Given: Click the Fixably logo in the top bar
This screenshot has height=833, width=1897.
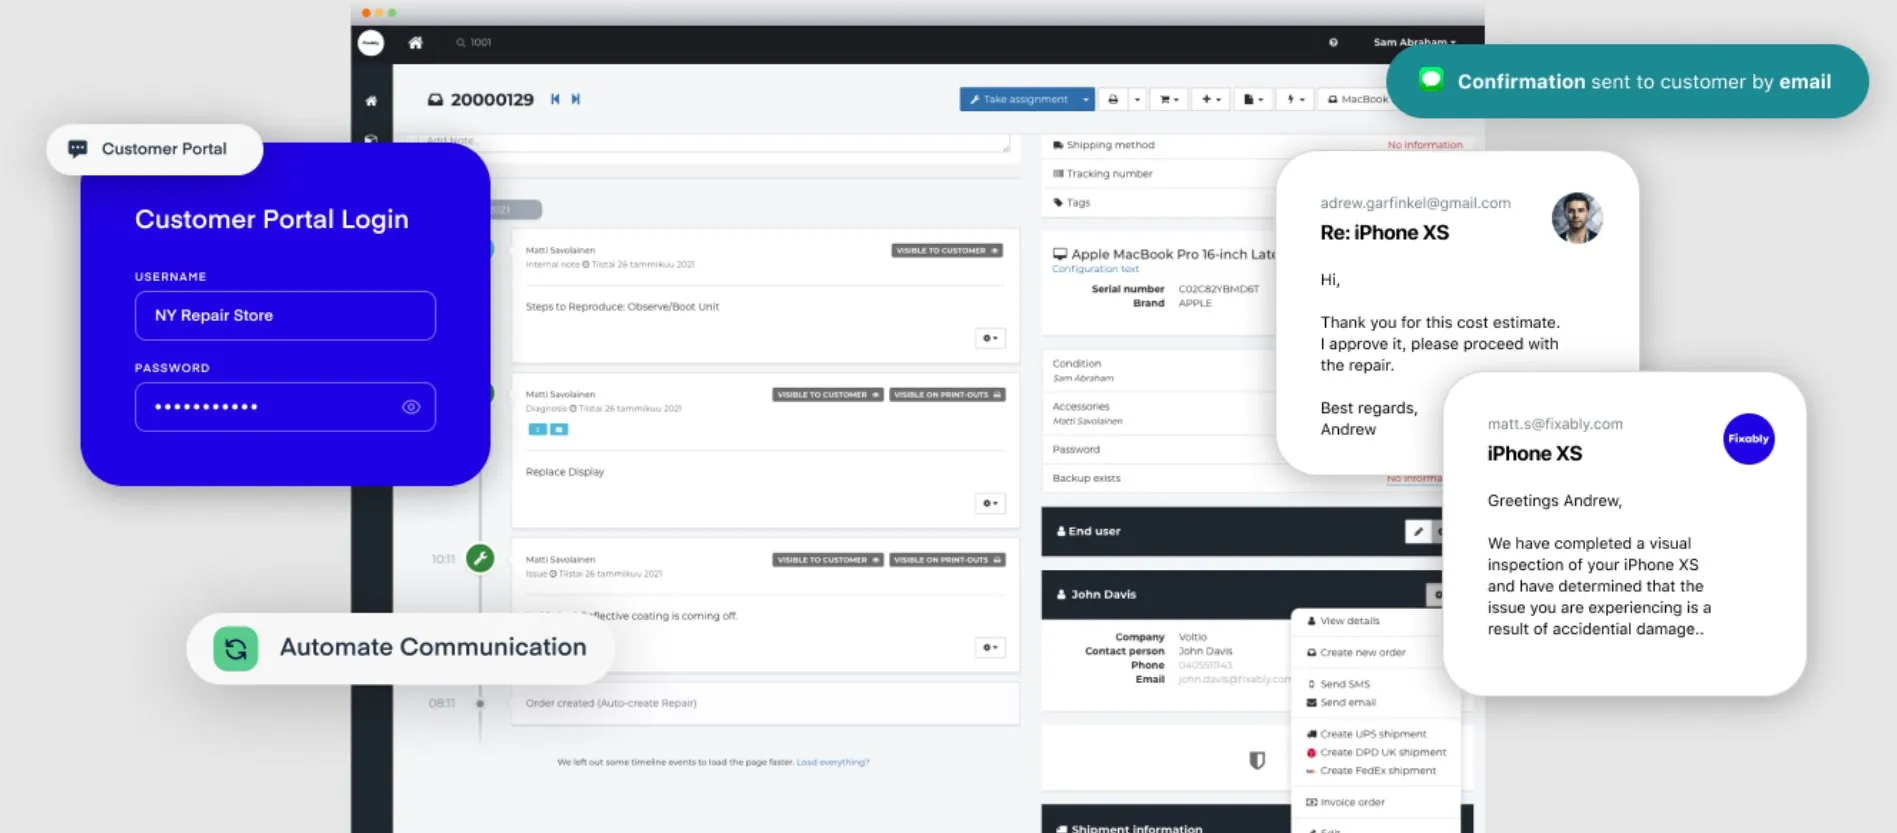Looking at the screenshot, I should pyautogui.click(x=371, y=42).
